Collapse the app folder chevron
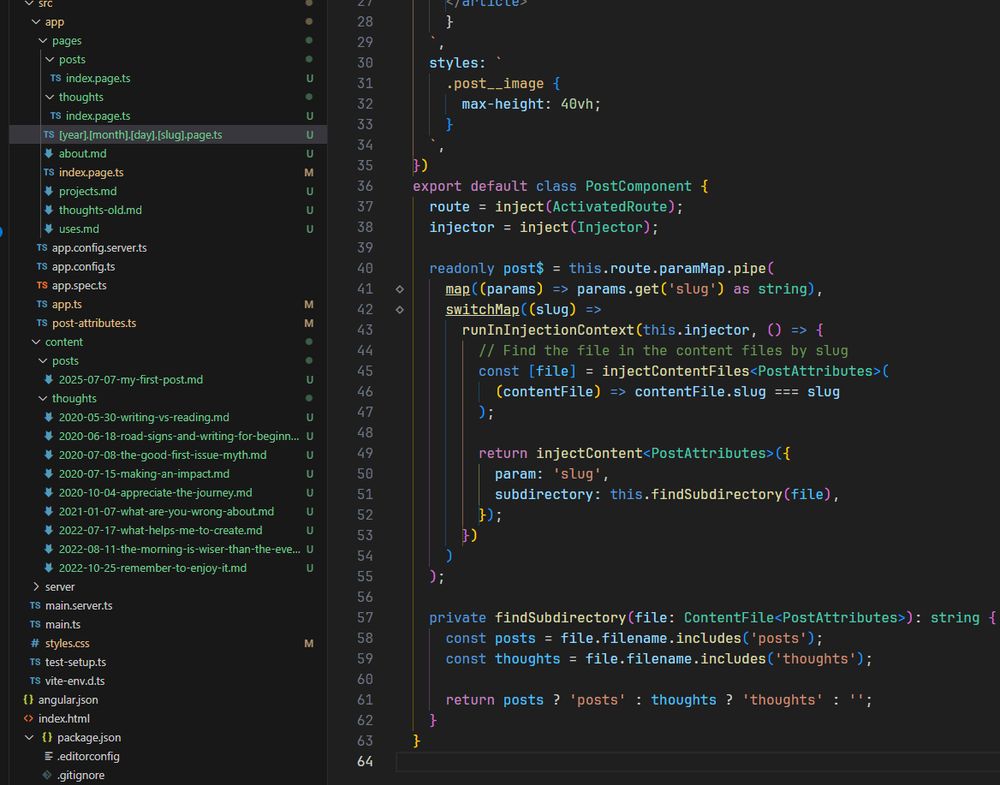1000x785 pixels. pos(36,22)
